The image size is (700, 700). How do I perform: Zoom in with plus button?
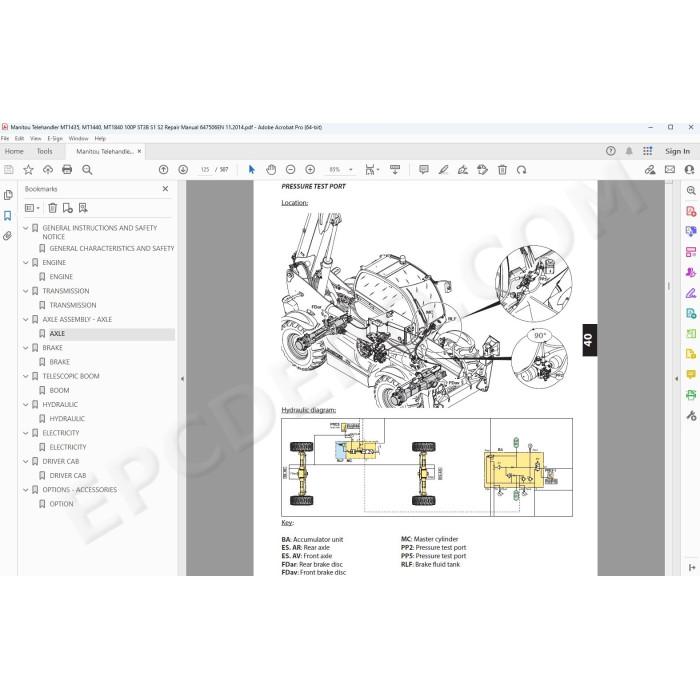click(310, 170)
